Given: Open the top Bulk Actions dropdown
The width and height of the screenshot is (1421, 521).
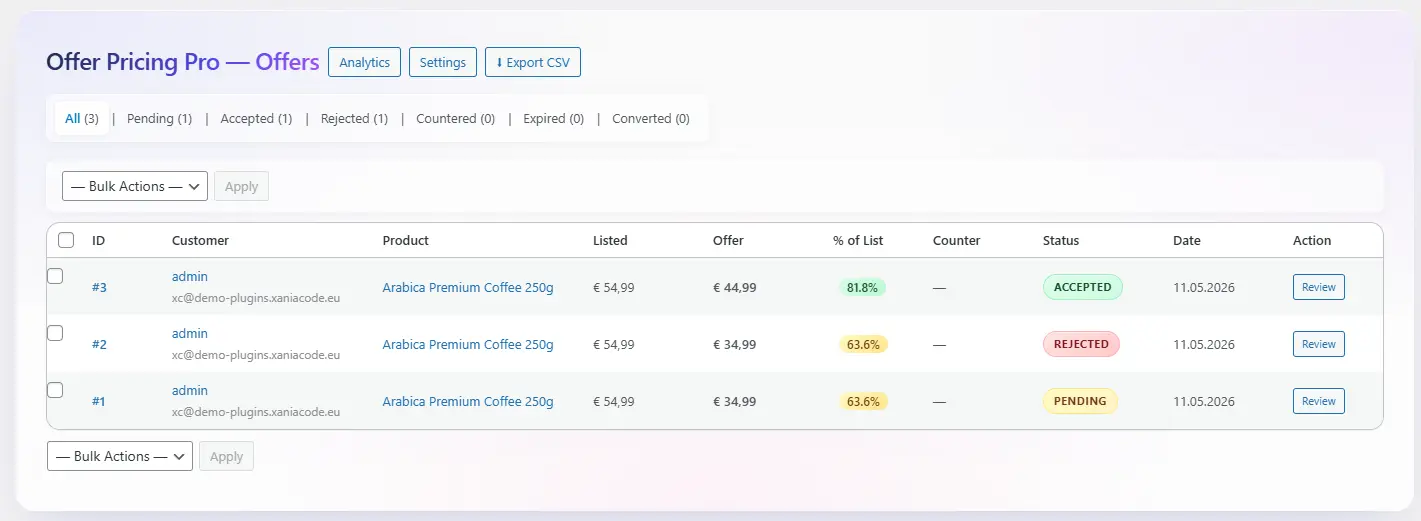Looking at the screenshot, I should click(x=135, y=186).
